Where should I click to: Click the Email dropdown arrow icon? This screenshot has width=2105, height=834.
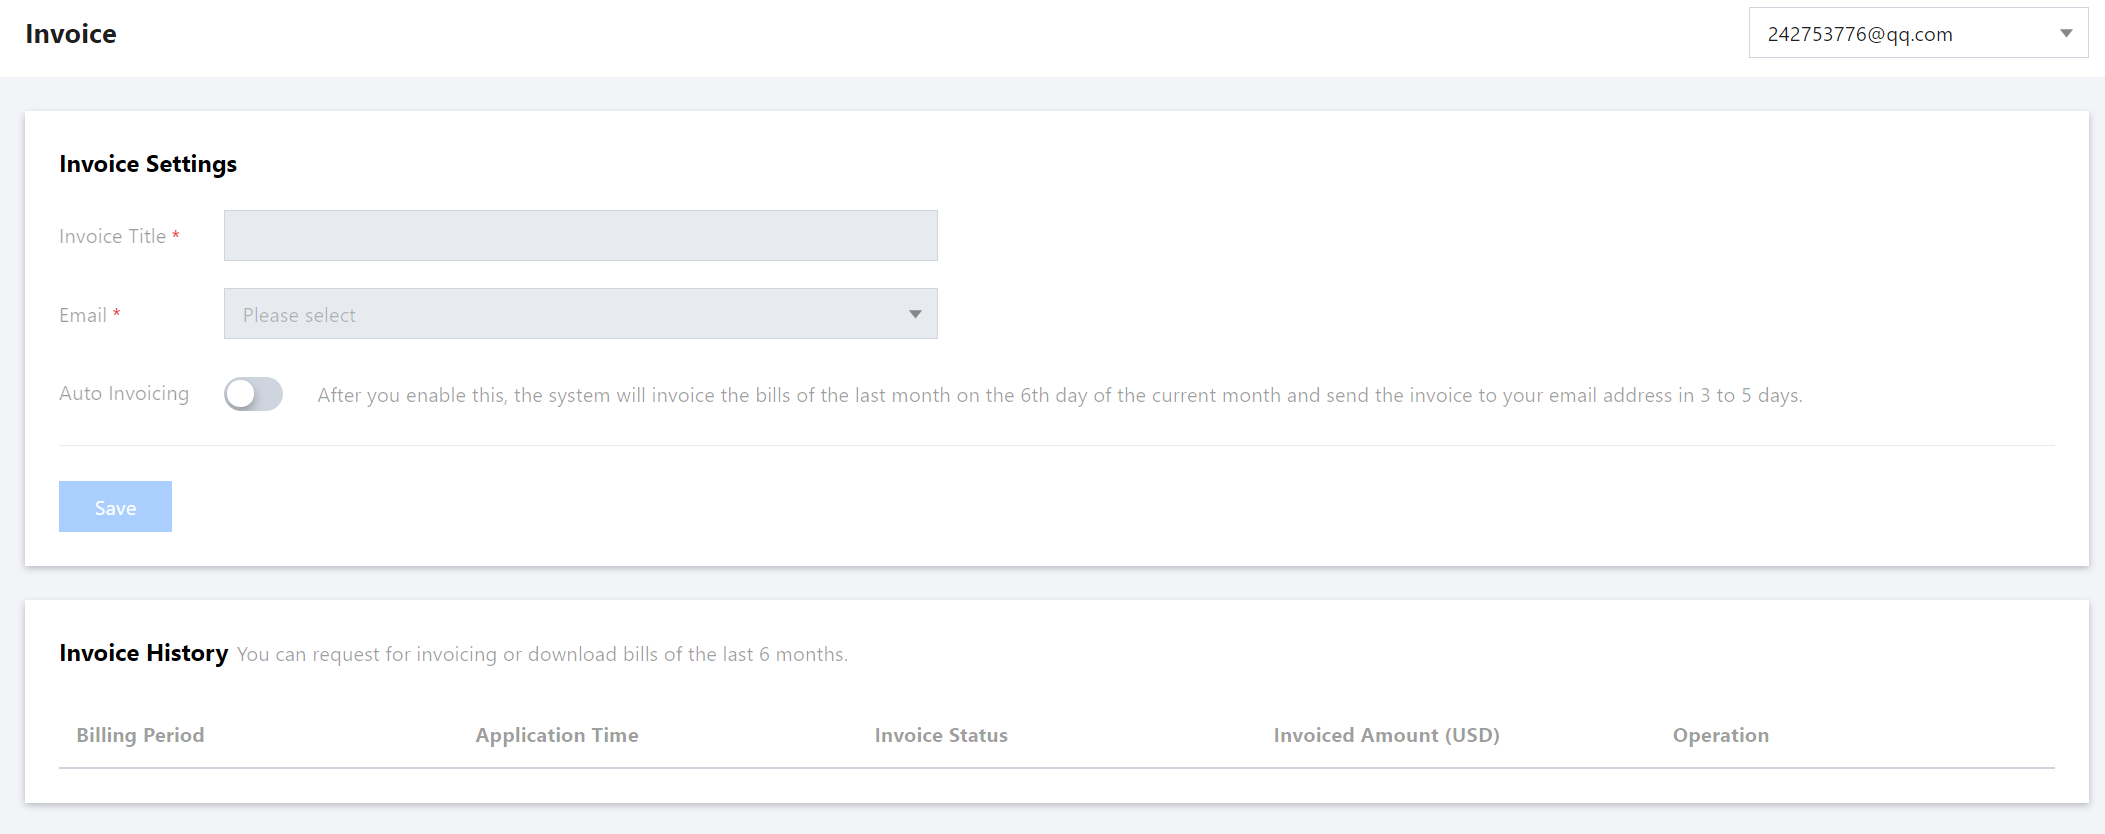point(915,315)
